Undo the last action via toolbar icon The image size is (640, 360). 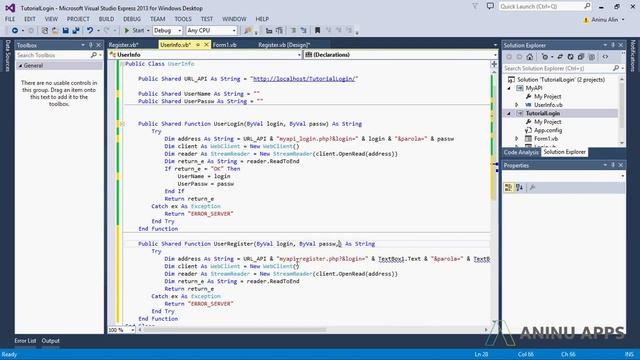(x=90, y=31)
